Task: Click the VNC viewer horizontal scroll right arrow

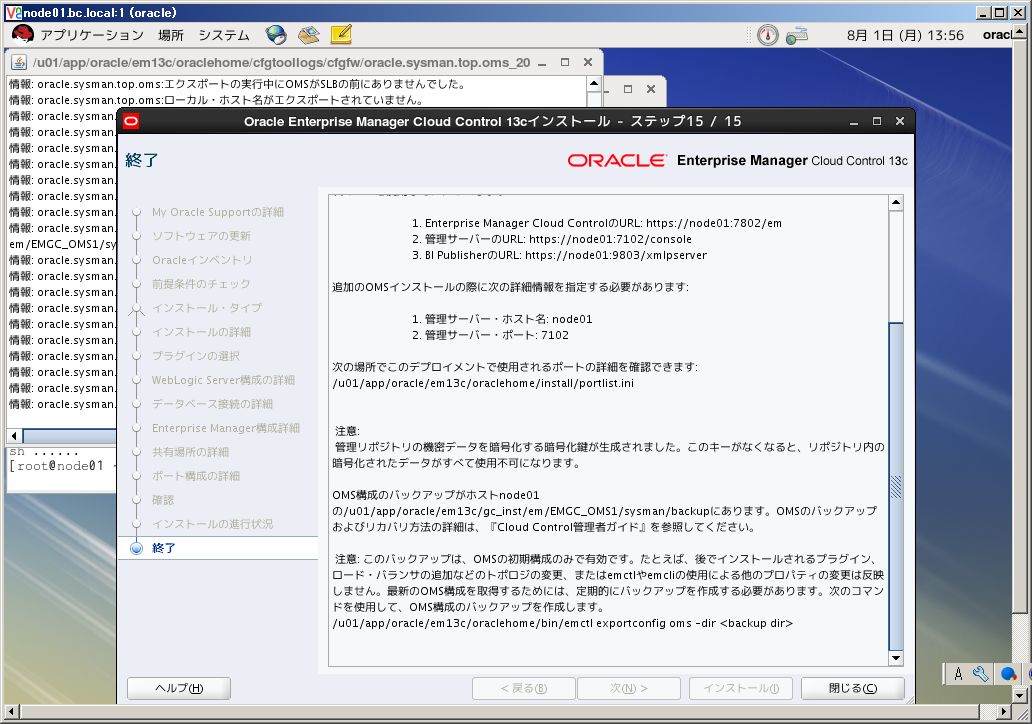Action: coord(1002,711)
